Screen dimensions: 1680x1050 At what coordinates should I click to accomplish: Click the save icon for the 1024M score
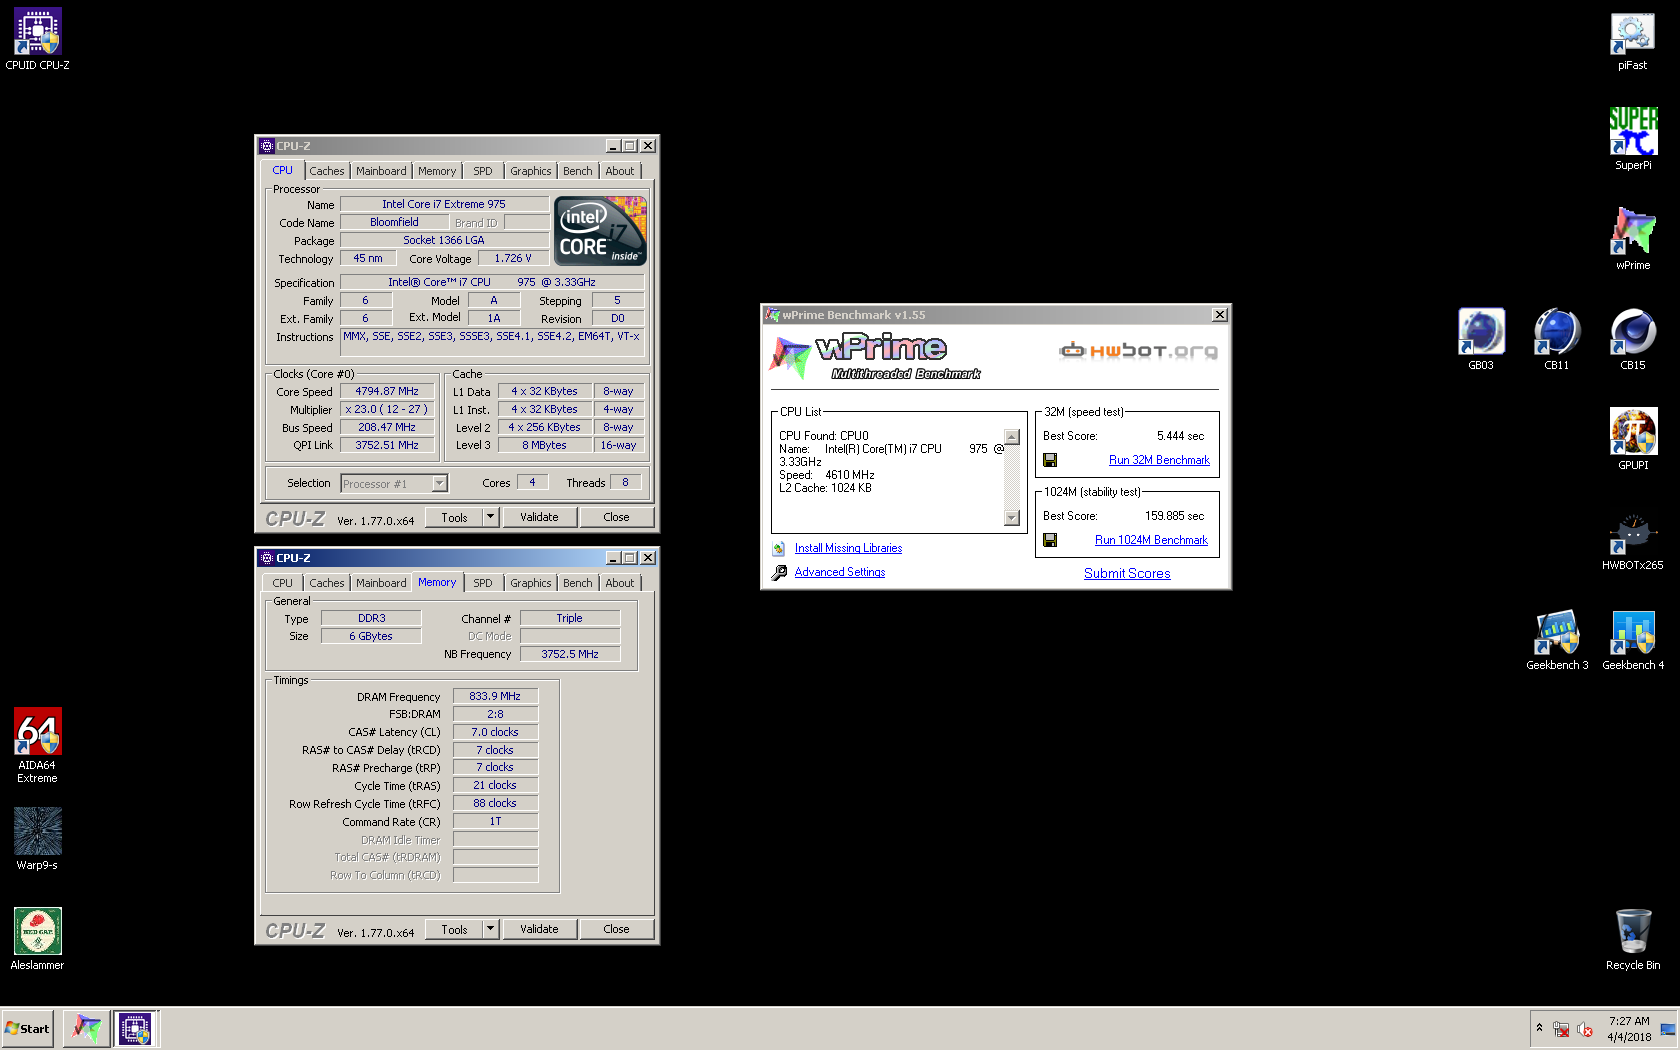coord(1050,540)
